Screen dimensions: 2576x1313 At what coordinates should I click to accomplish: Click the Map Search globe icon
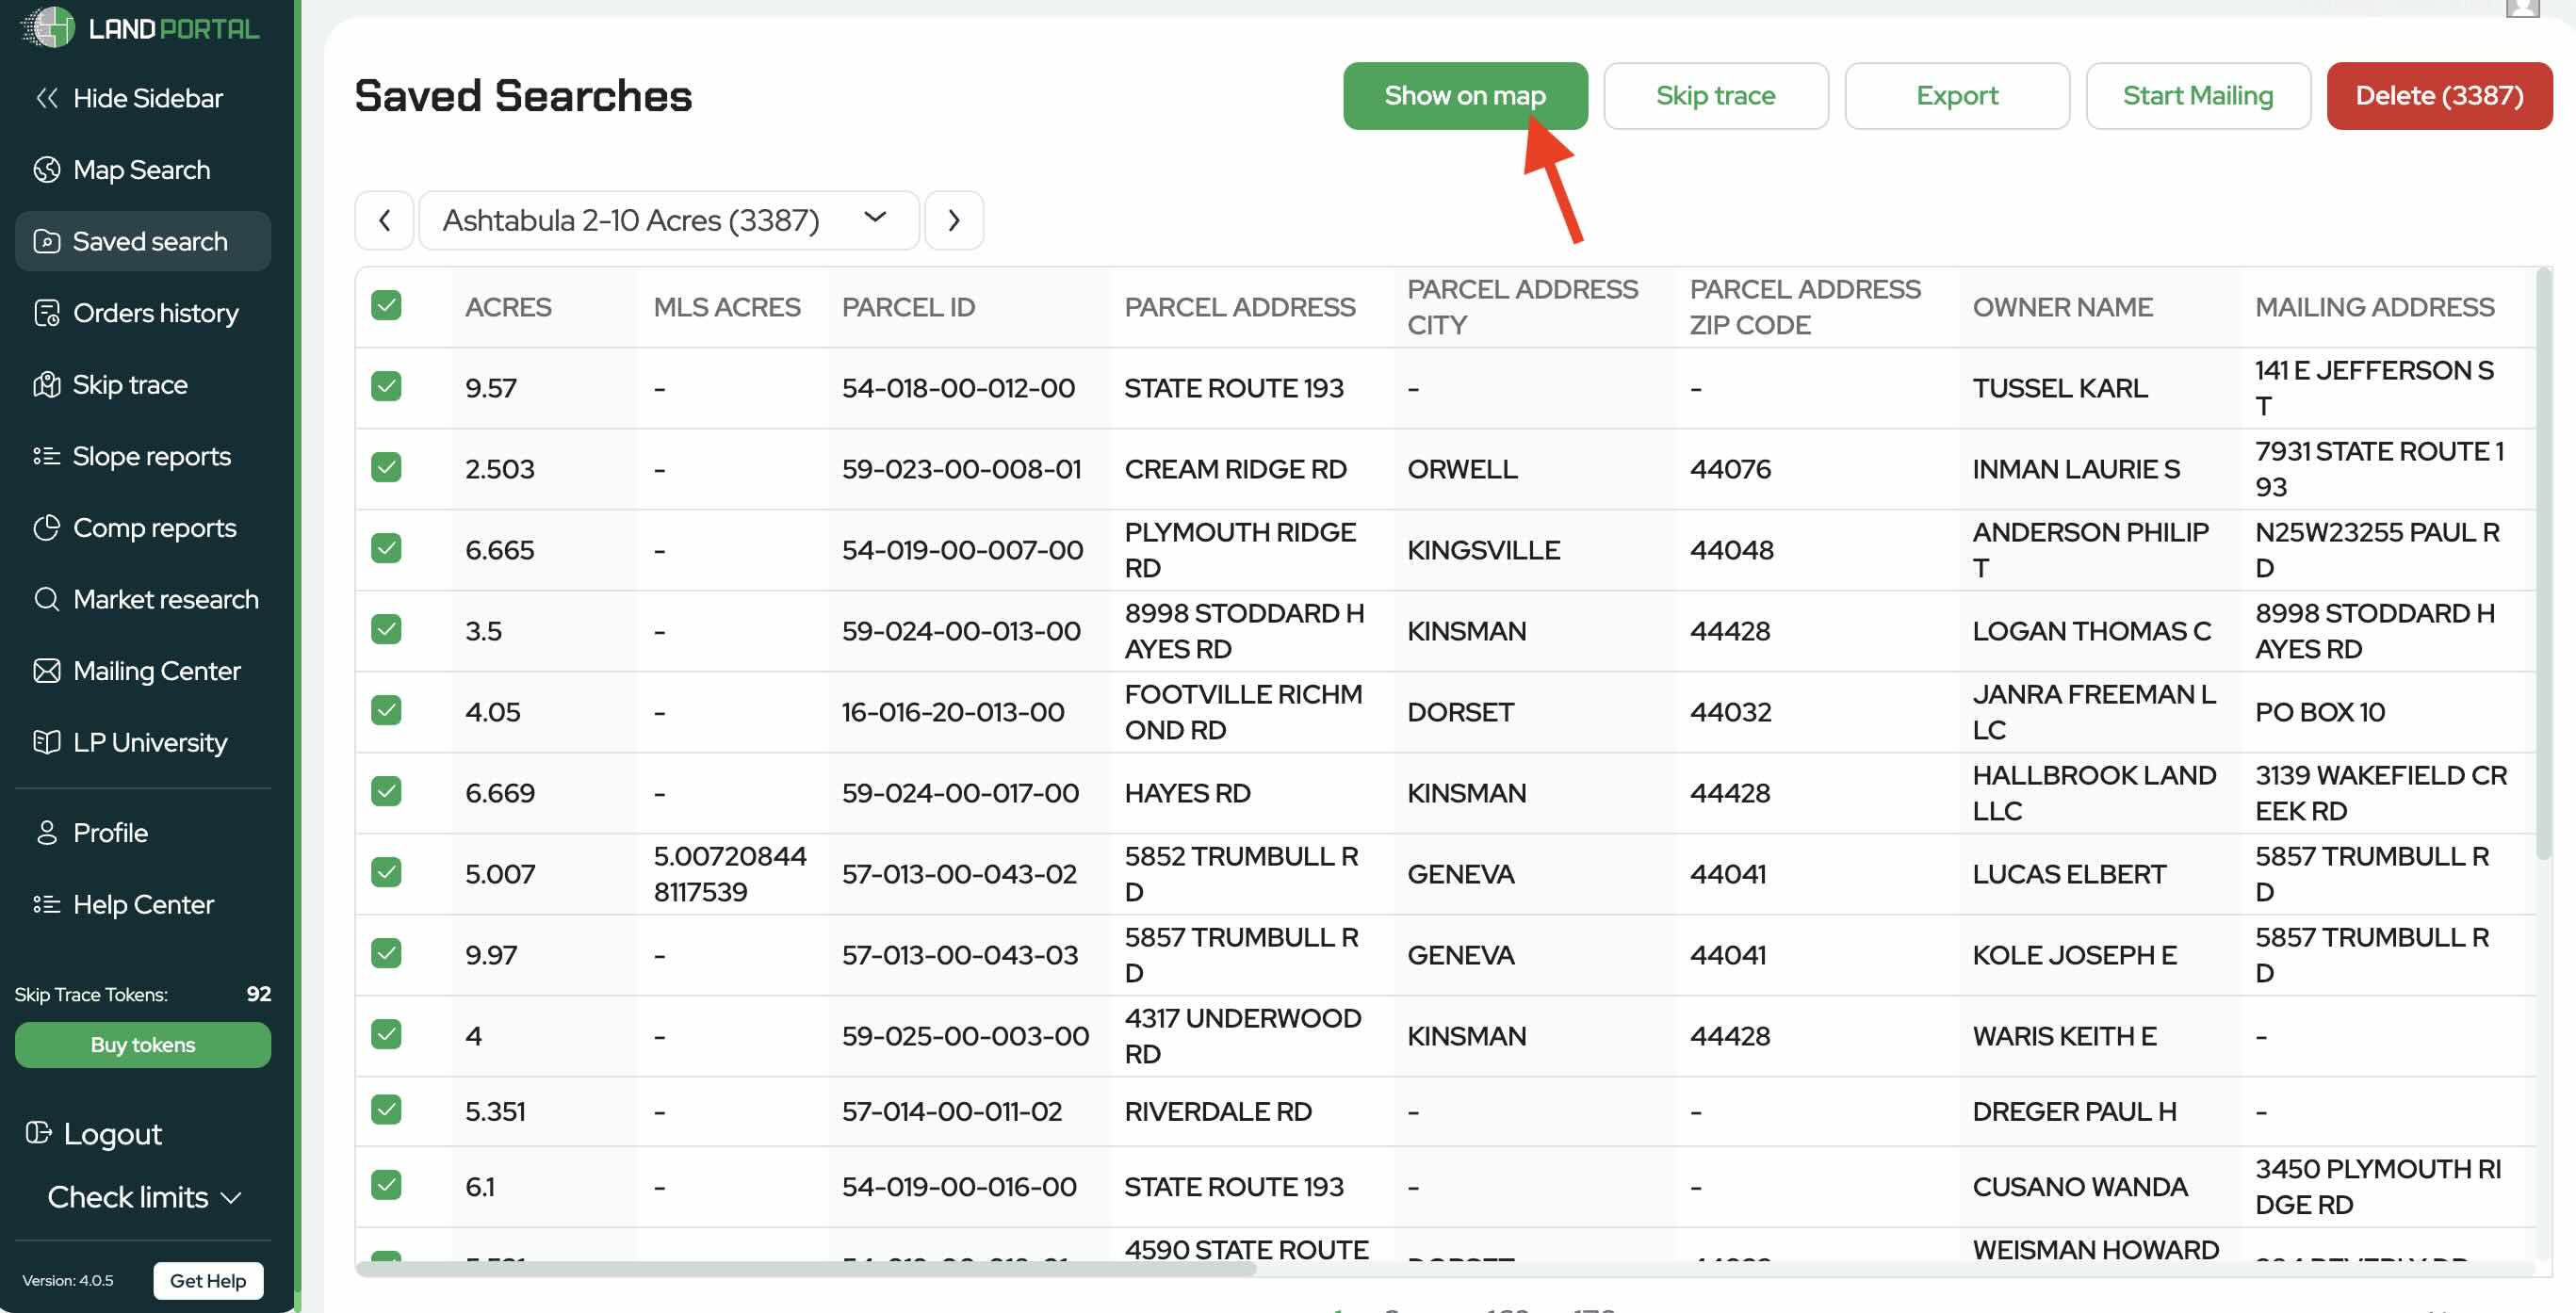pos(46,170)
